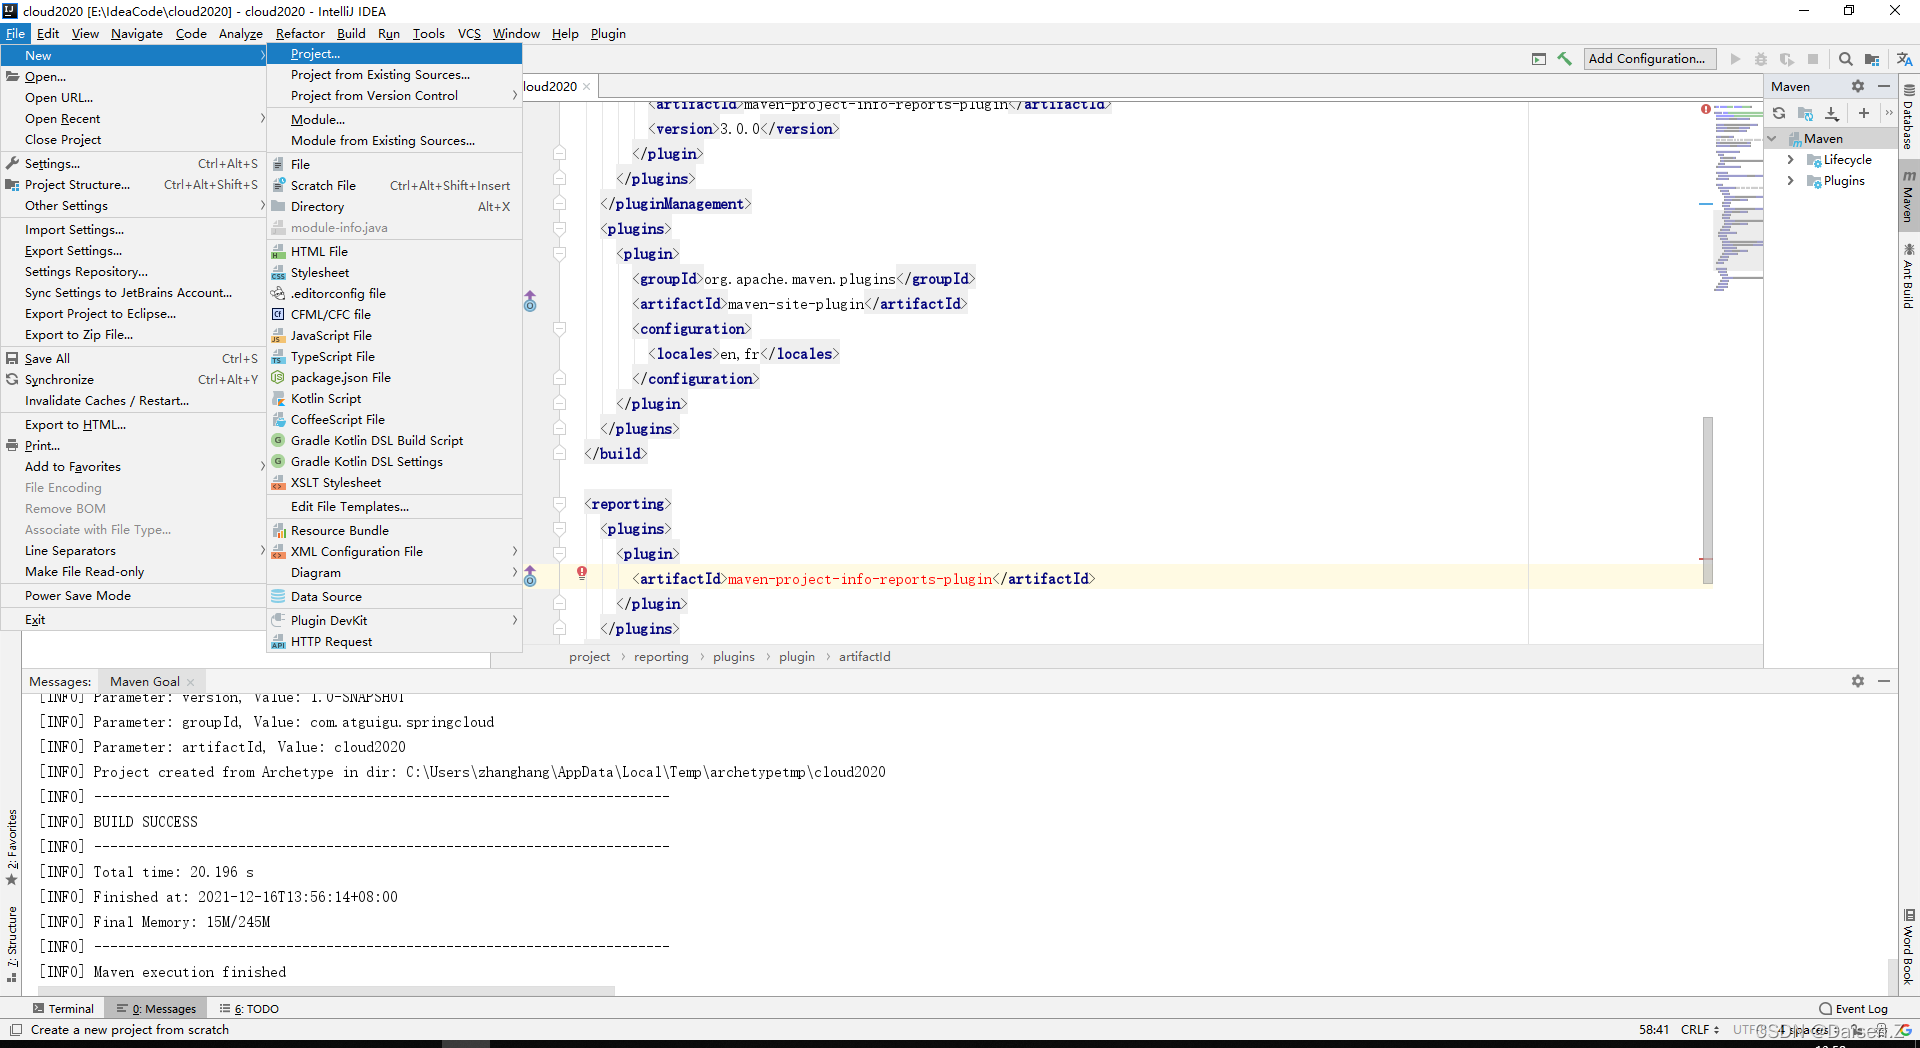Select Module... in New submenu

point(394,120)
